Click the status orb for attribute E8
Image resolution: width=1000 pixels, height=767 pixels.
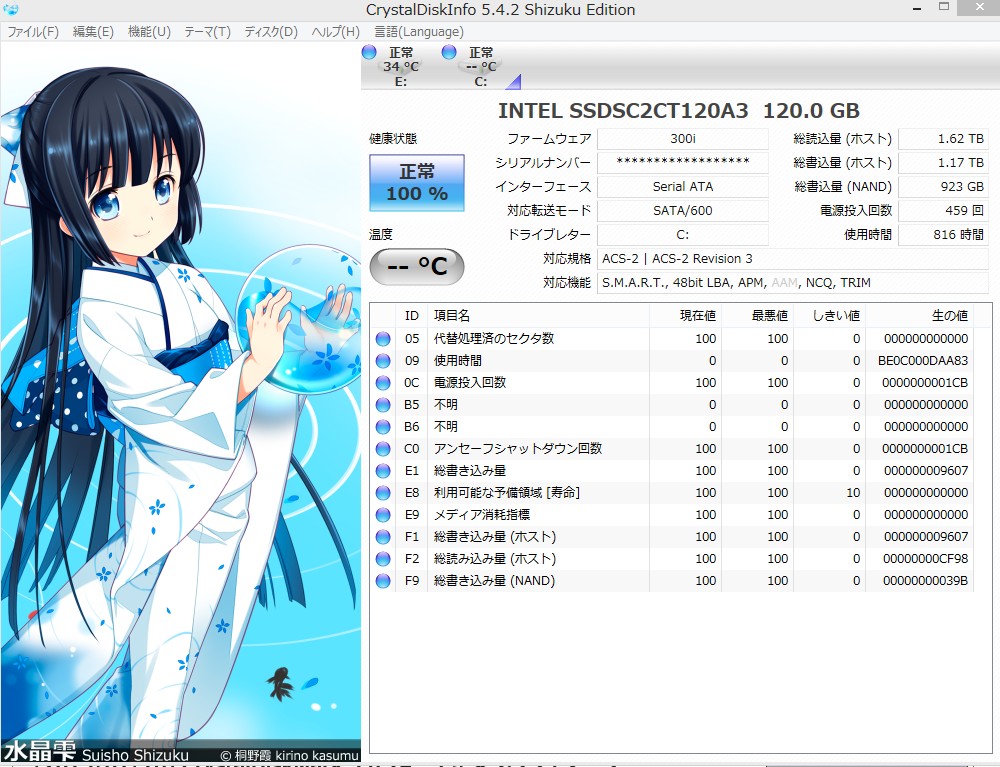pos(383,493)
